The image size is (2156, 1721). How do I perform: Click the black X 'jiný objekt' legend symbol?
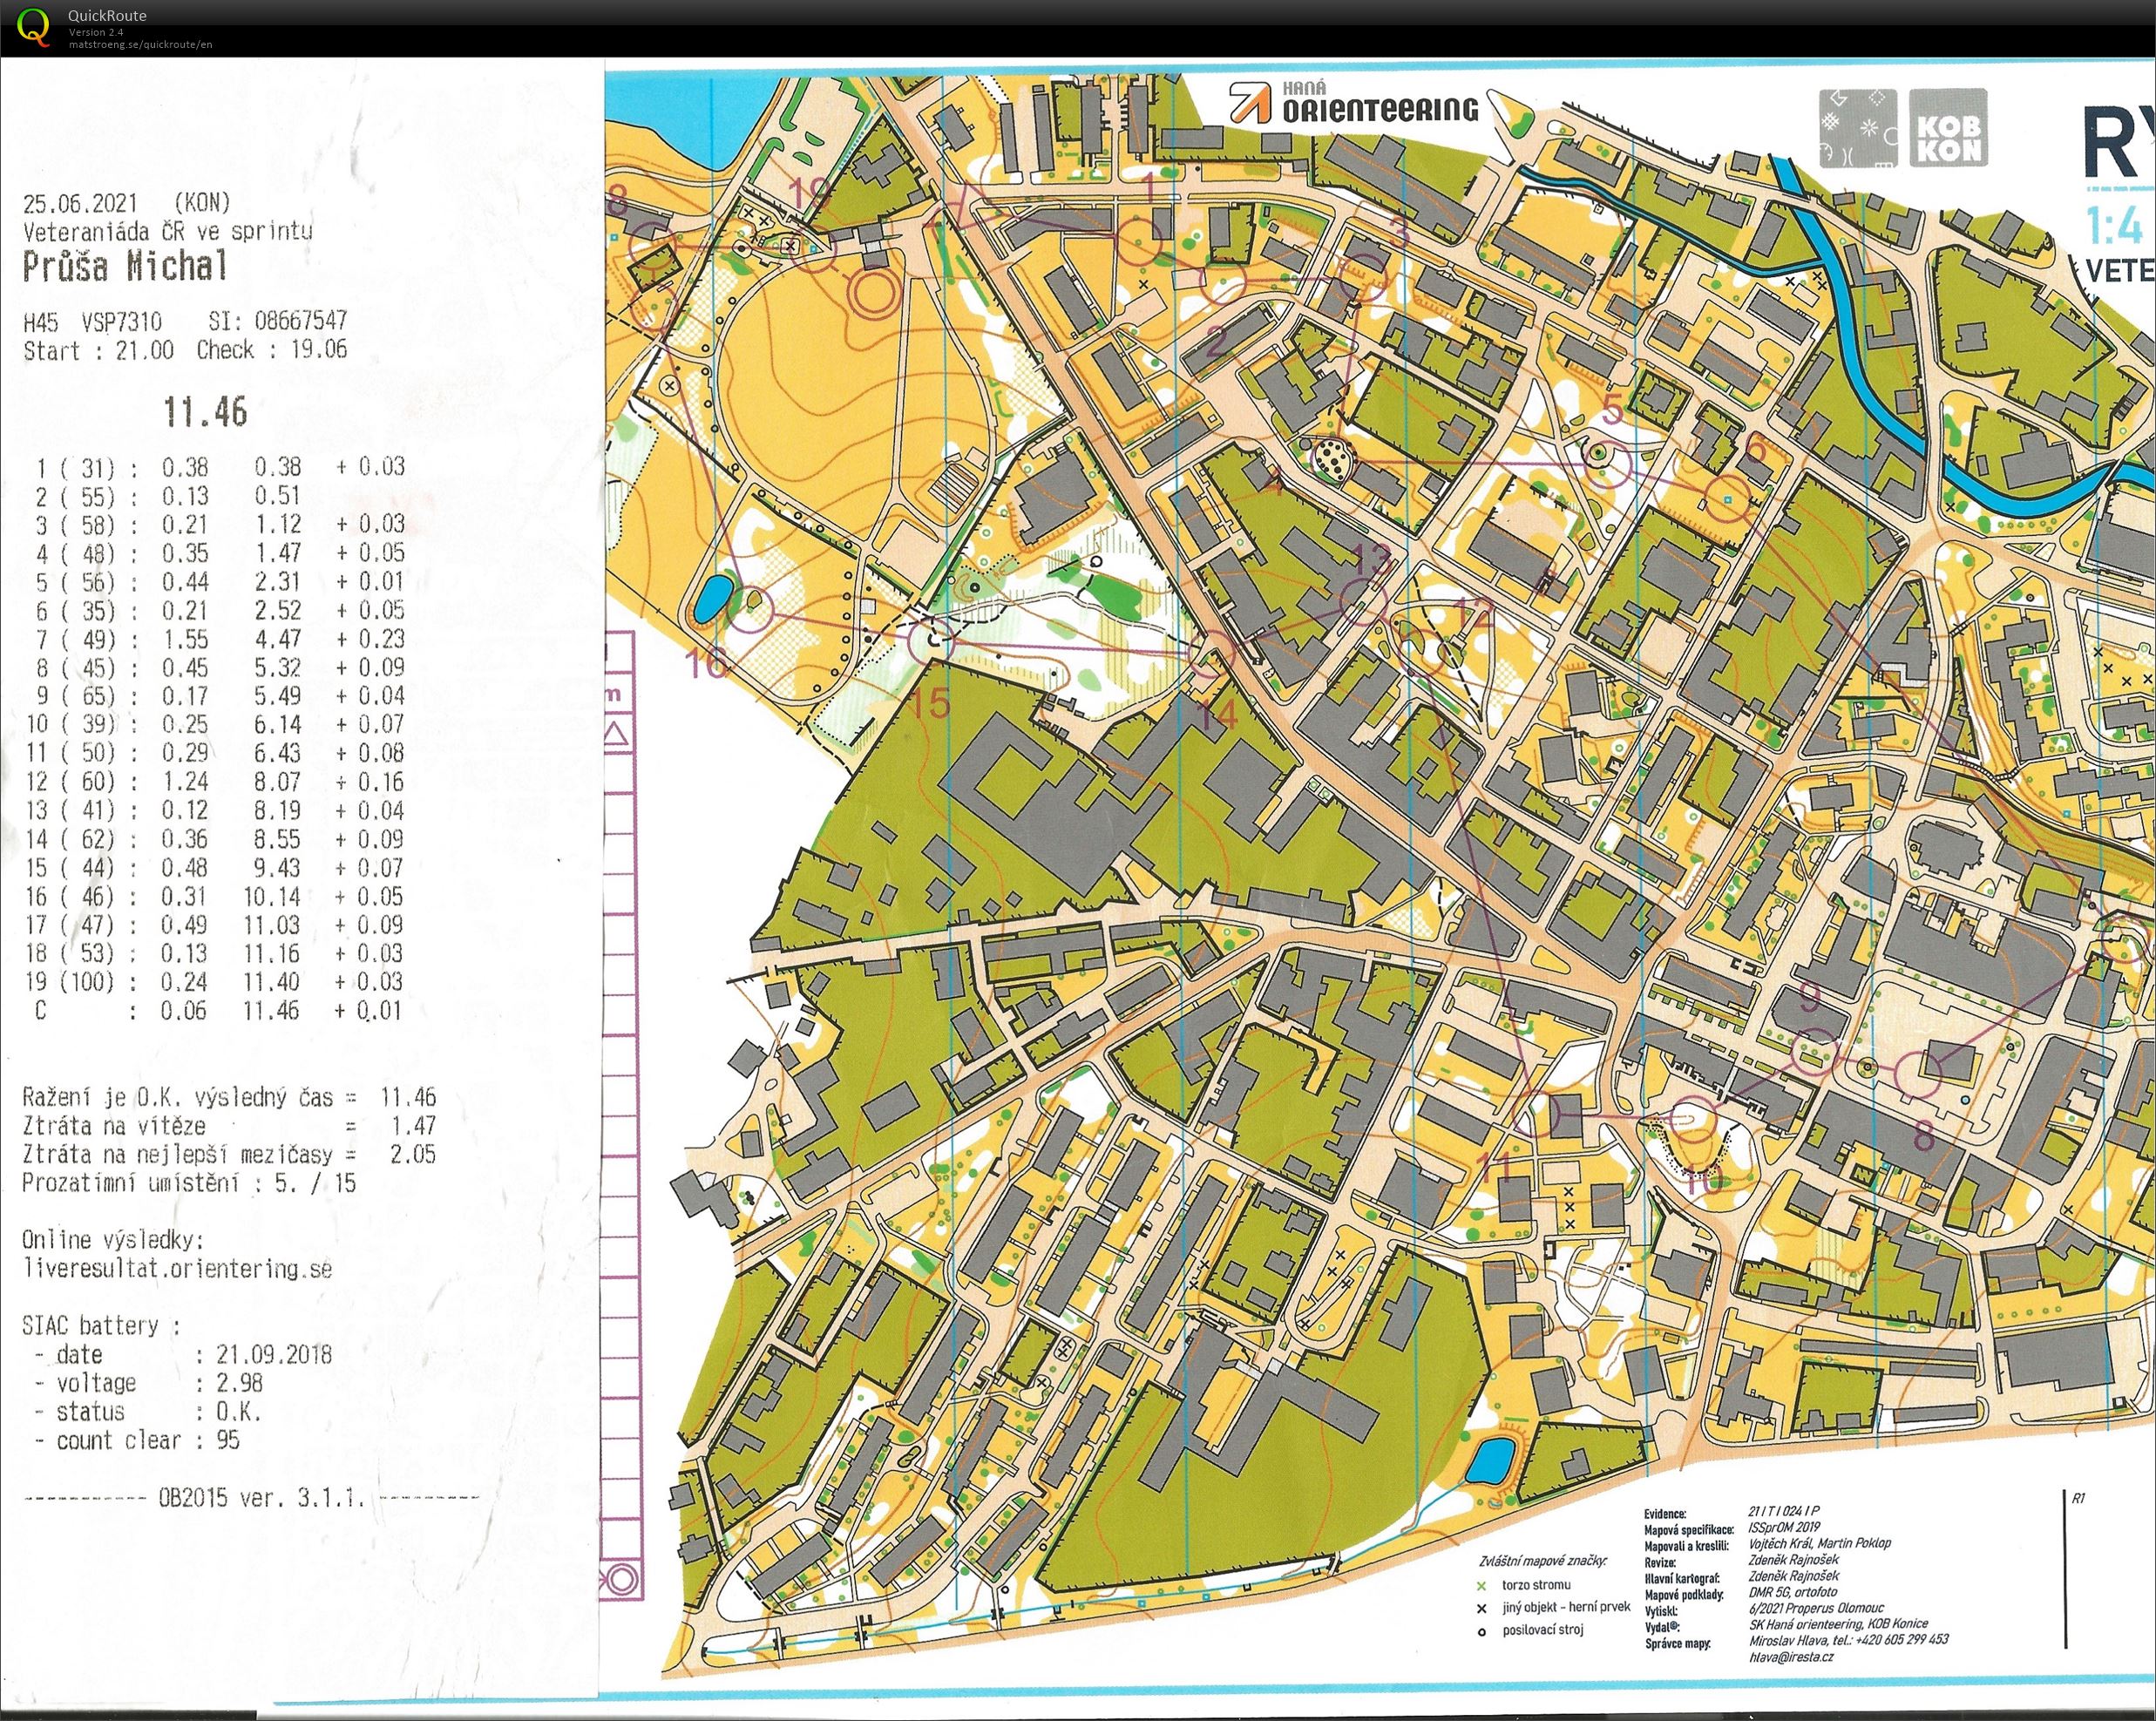point(1481,1608)
